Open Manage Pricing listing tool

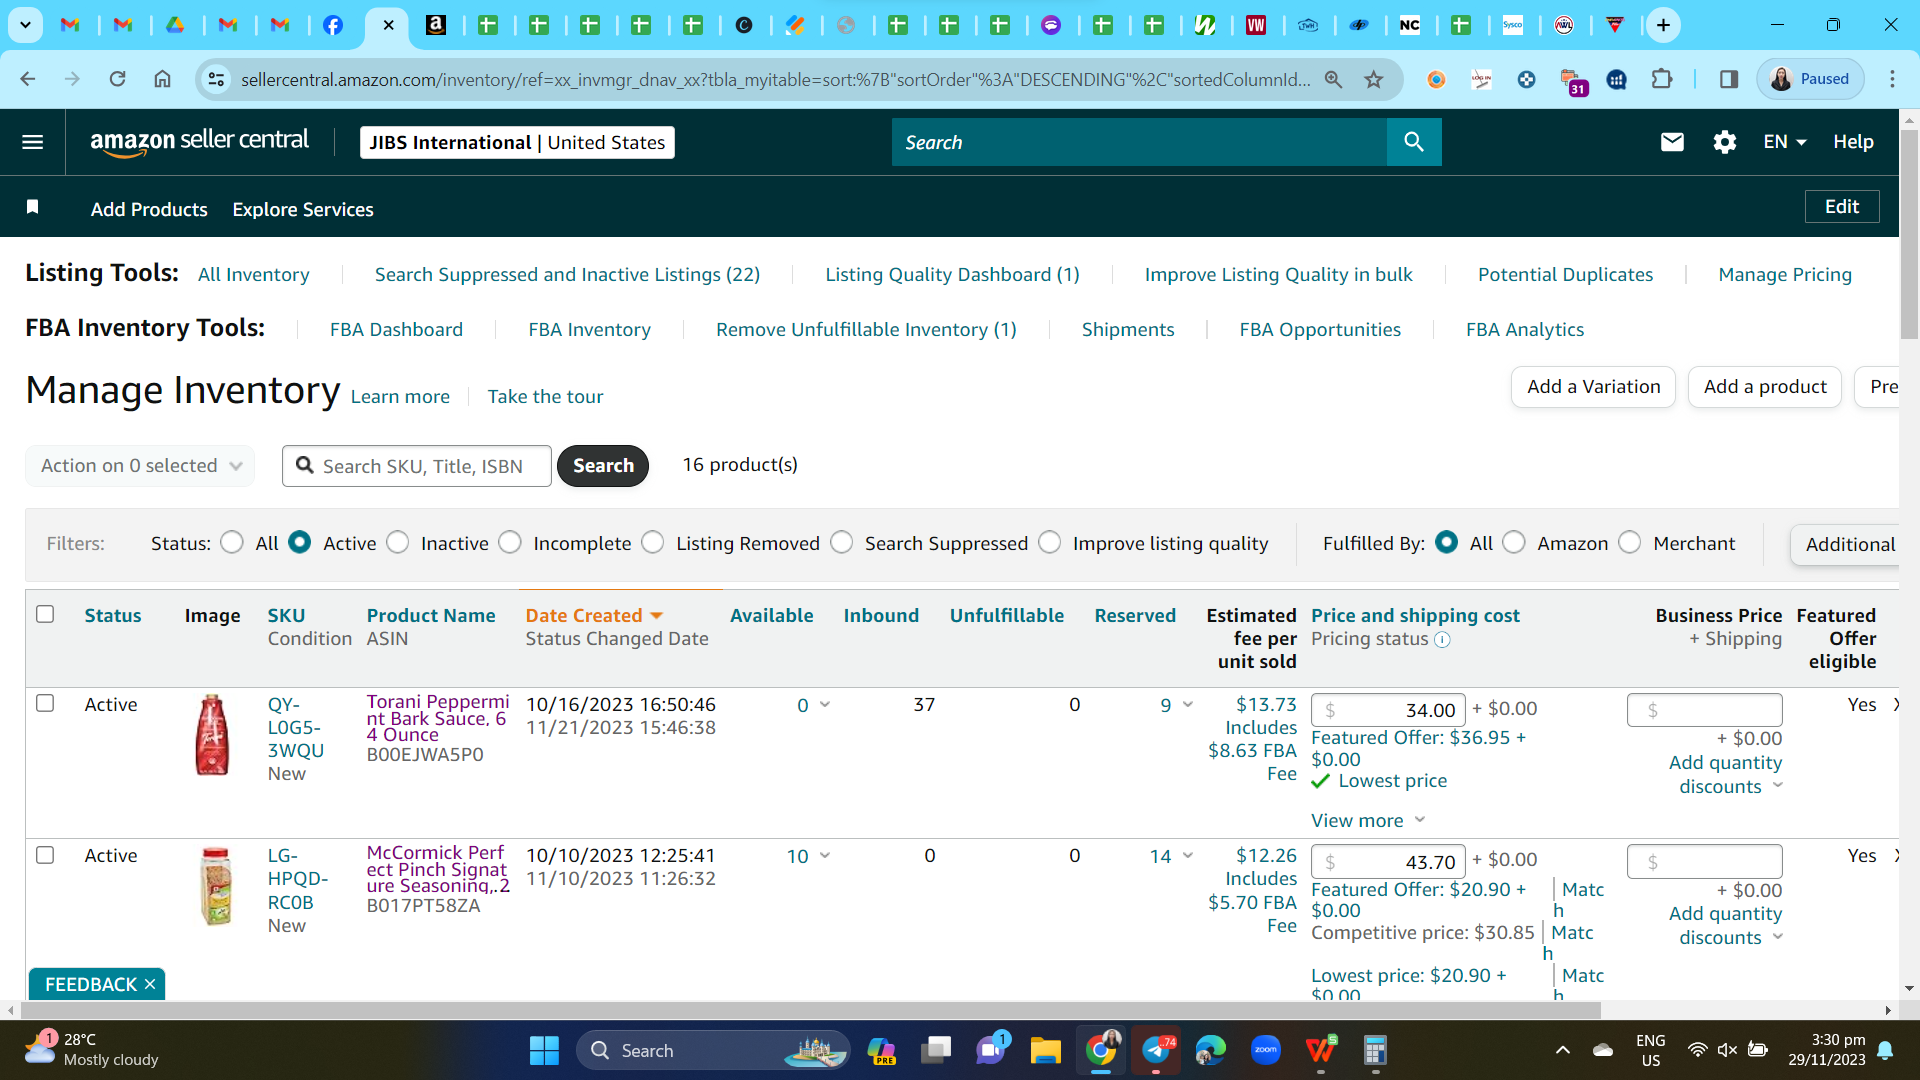pos(1785,274)
